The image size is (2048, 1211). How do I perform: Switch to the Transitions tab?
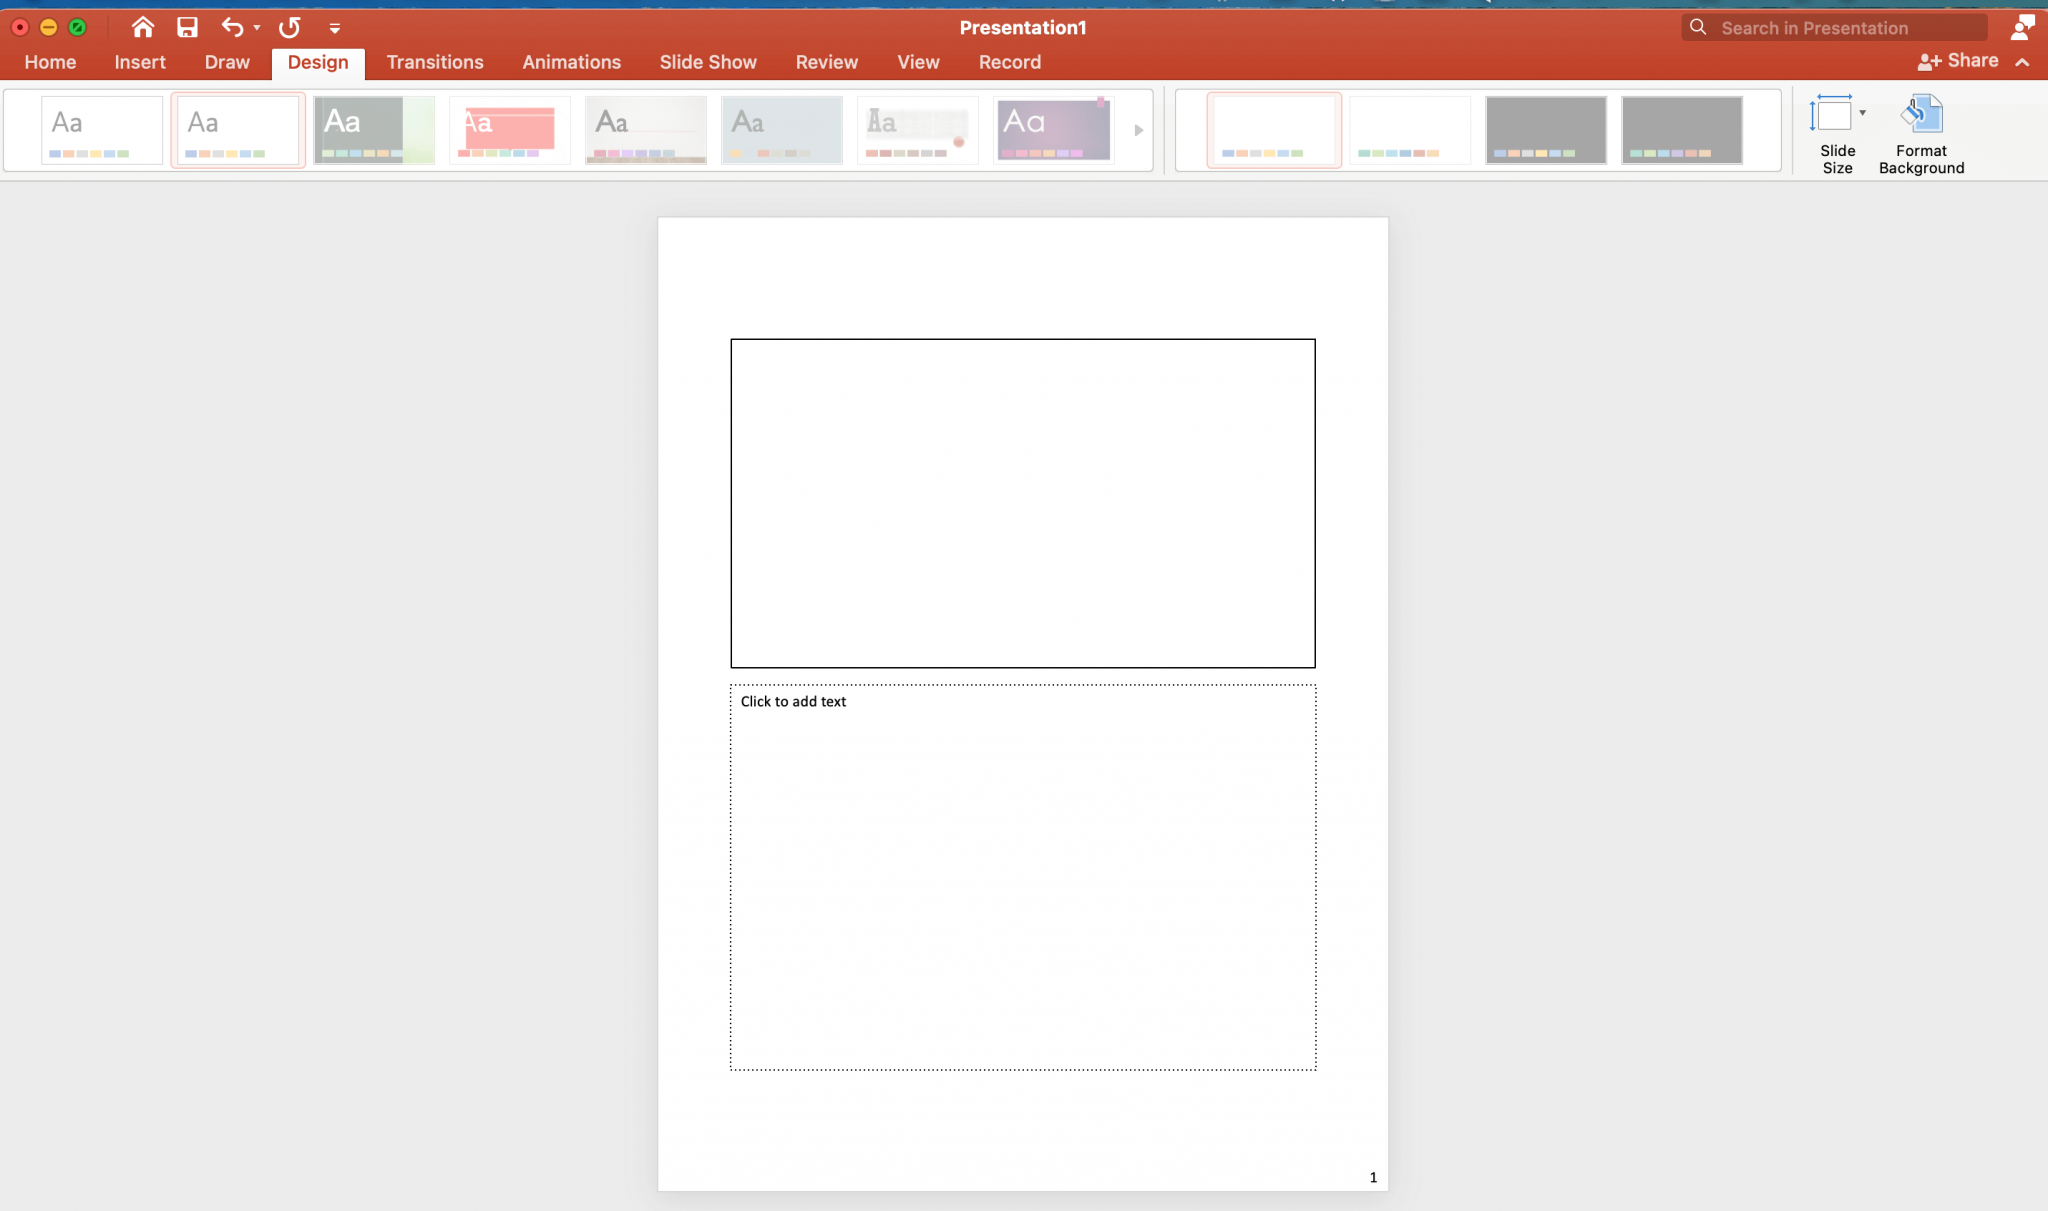point(435,61)
